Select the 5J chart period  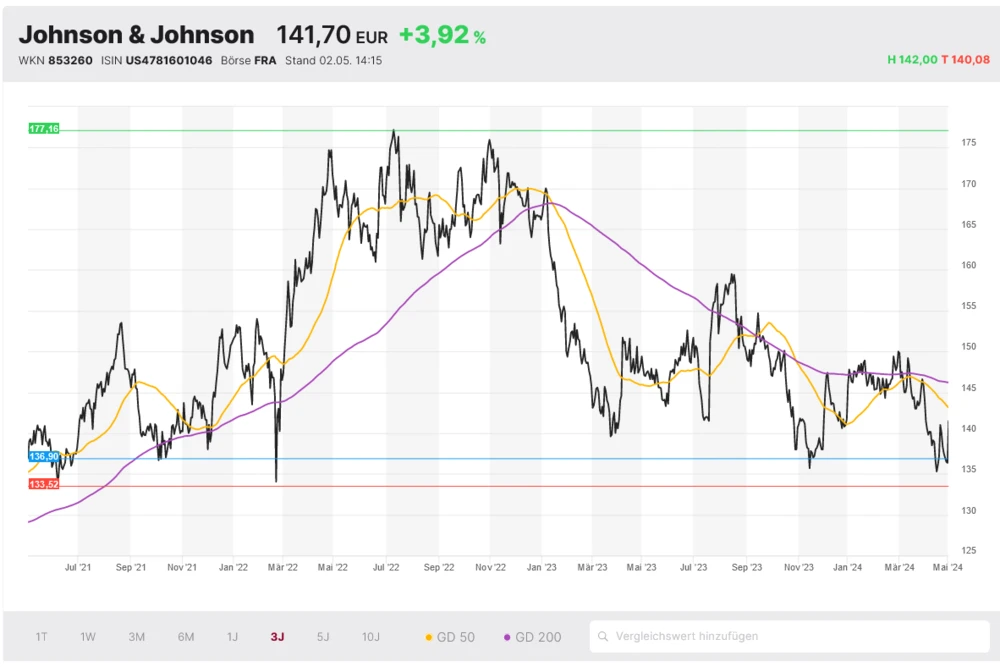322,636
